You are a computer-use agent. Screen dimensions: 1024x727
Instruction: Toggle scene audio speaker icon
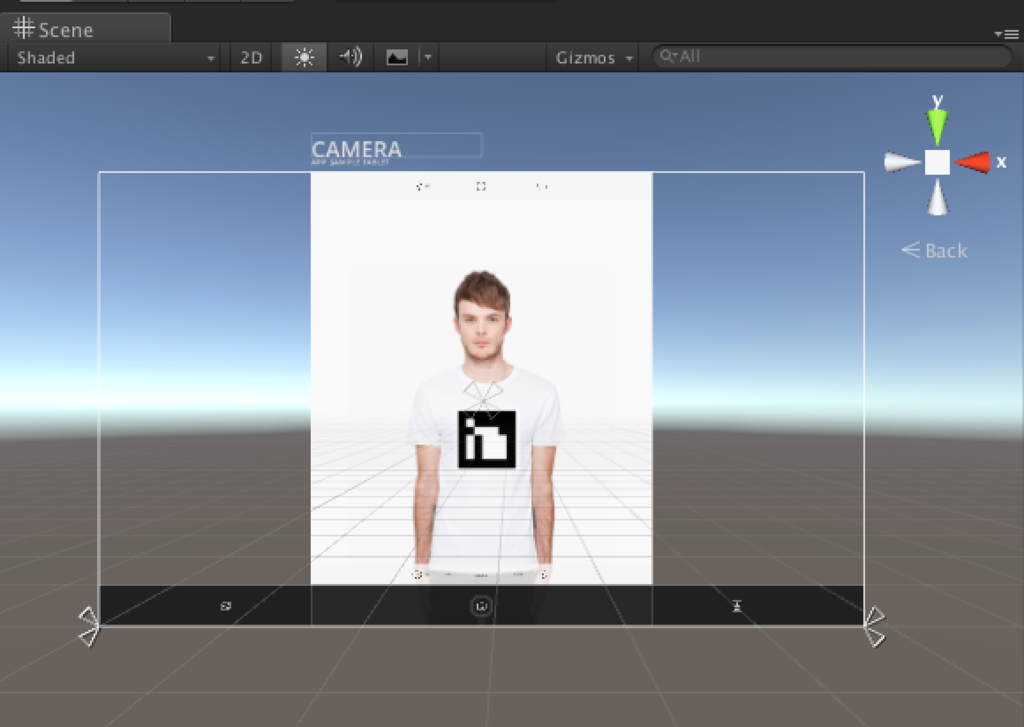coord(351,57)
